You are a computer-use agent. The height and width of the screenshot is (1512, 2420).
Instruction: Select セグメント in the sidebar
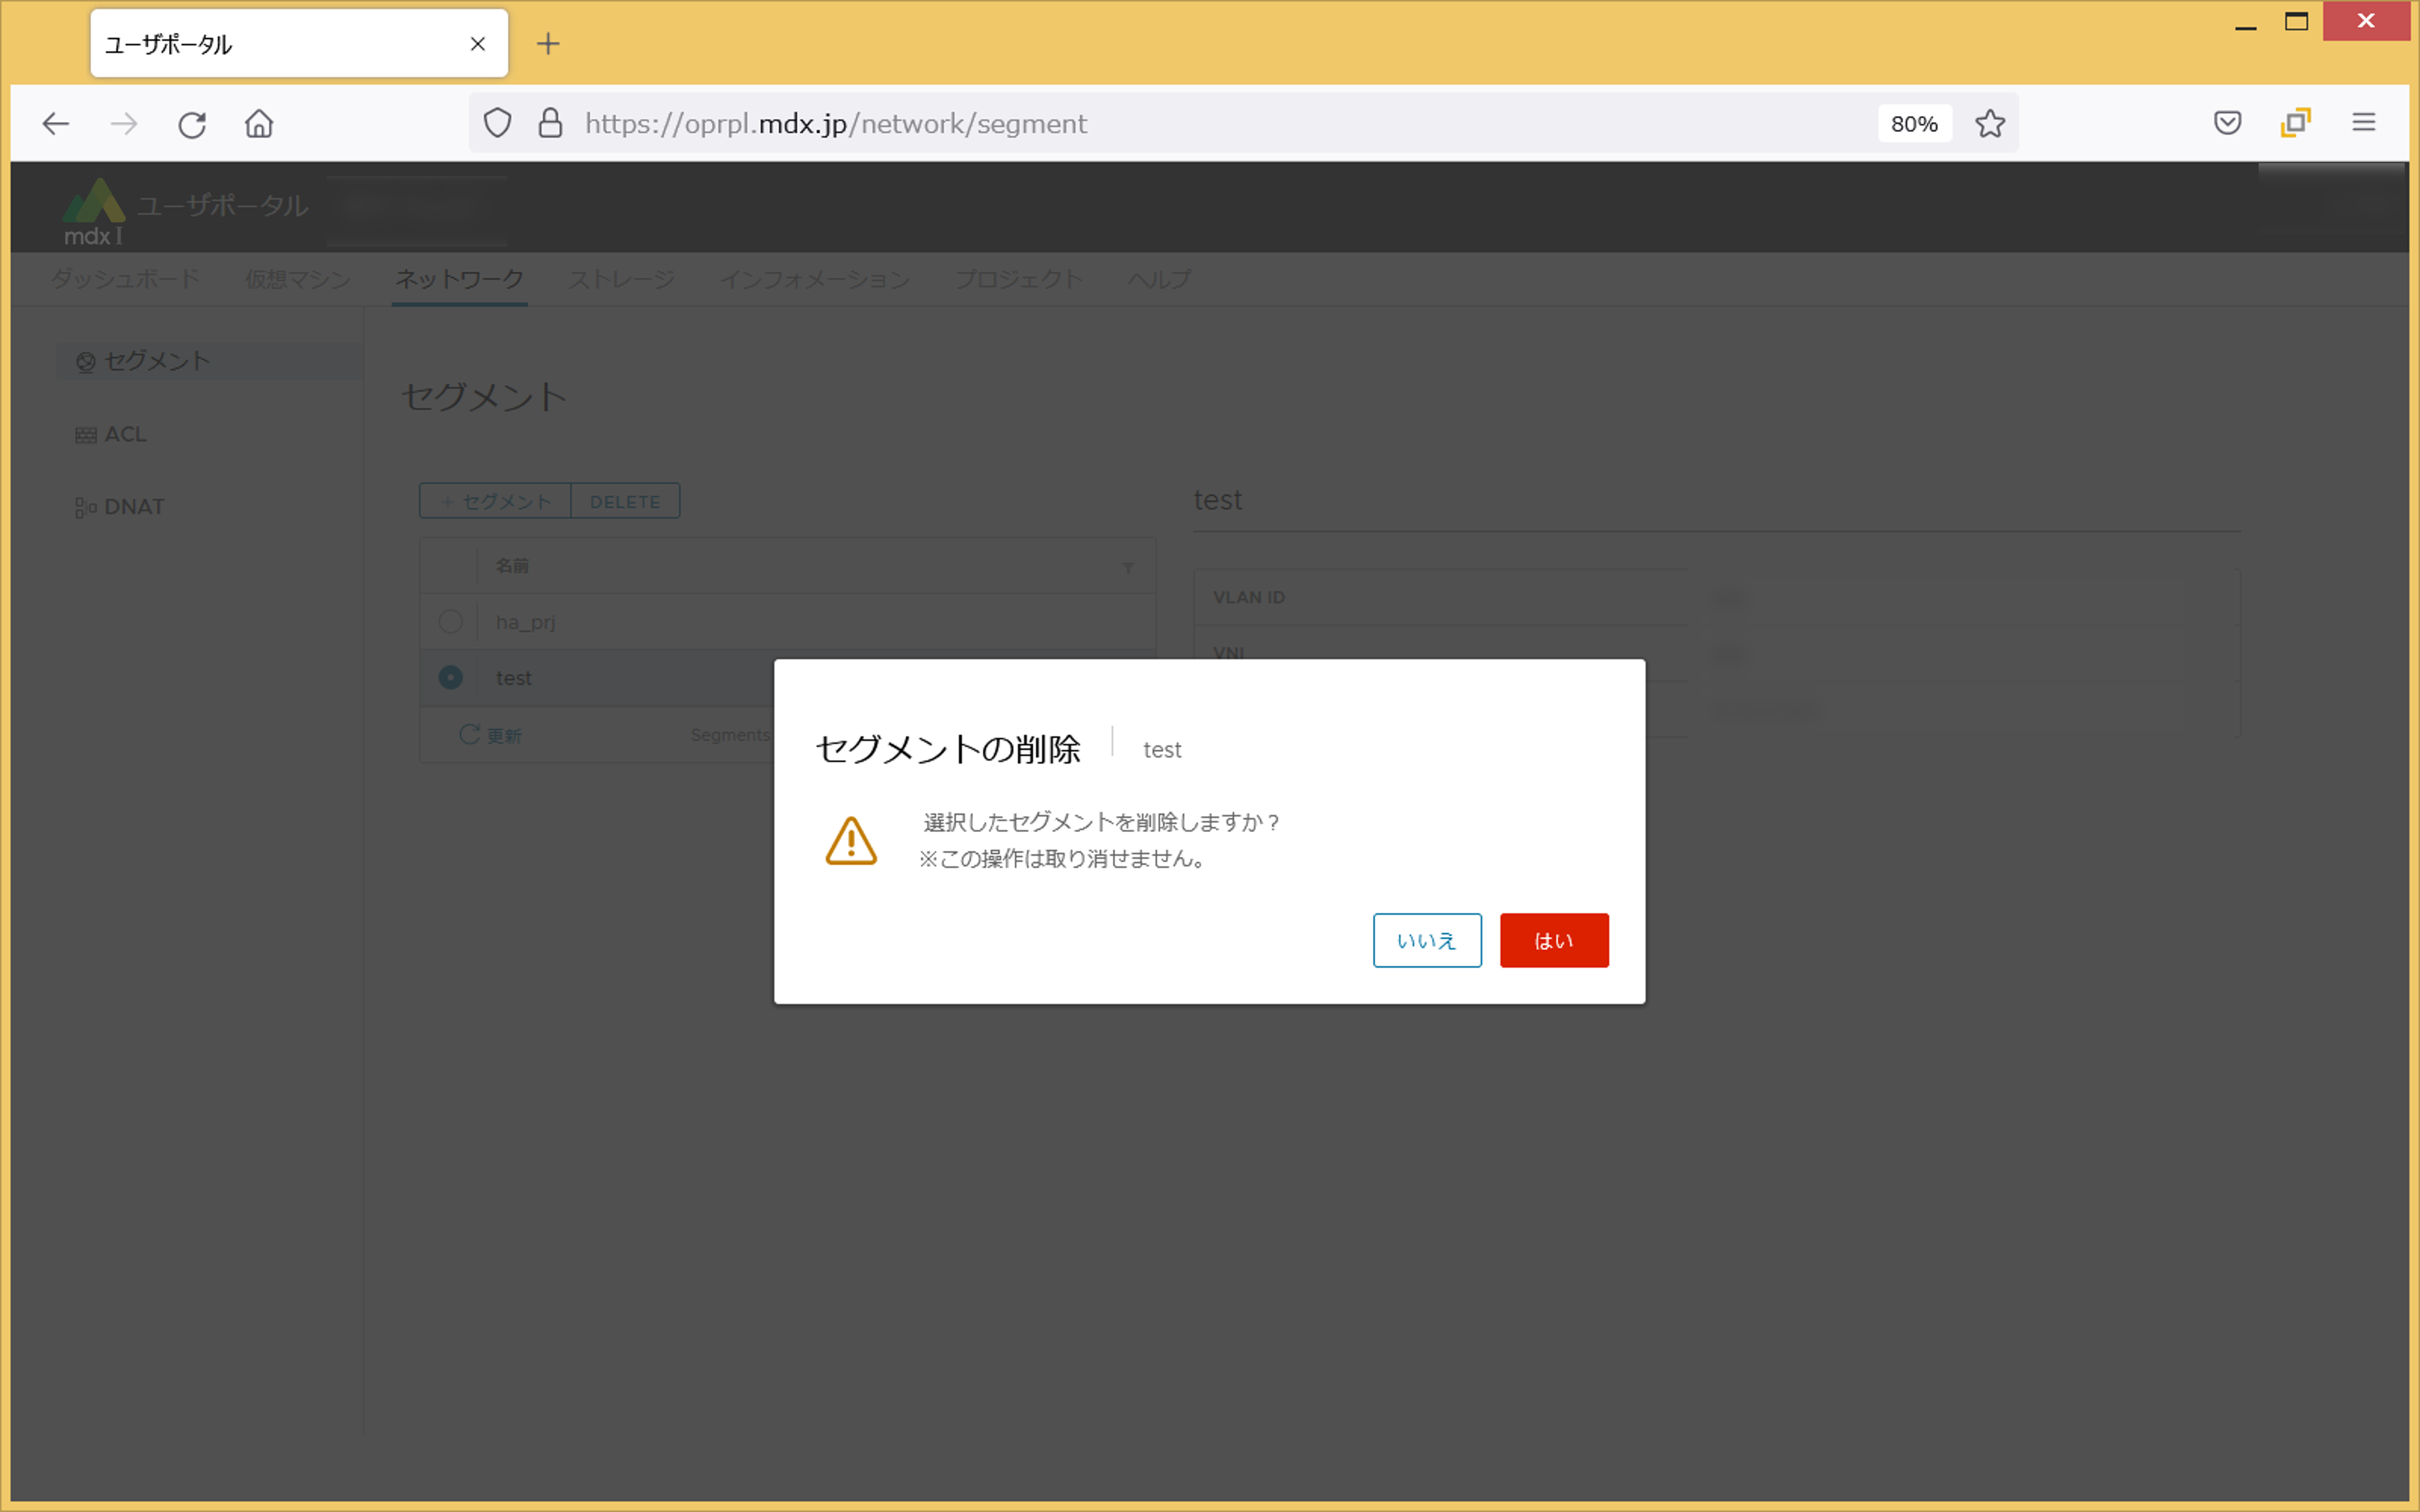click(x=209, y=361)
